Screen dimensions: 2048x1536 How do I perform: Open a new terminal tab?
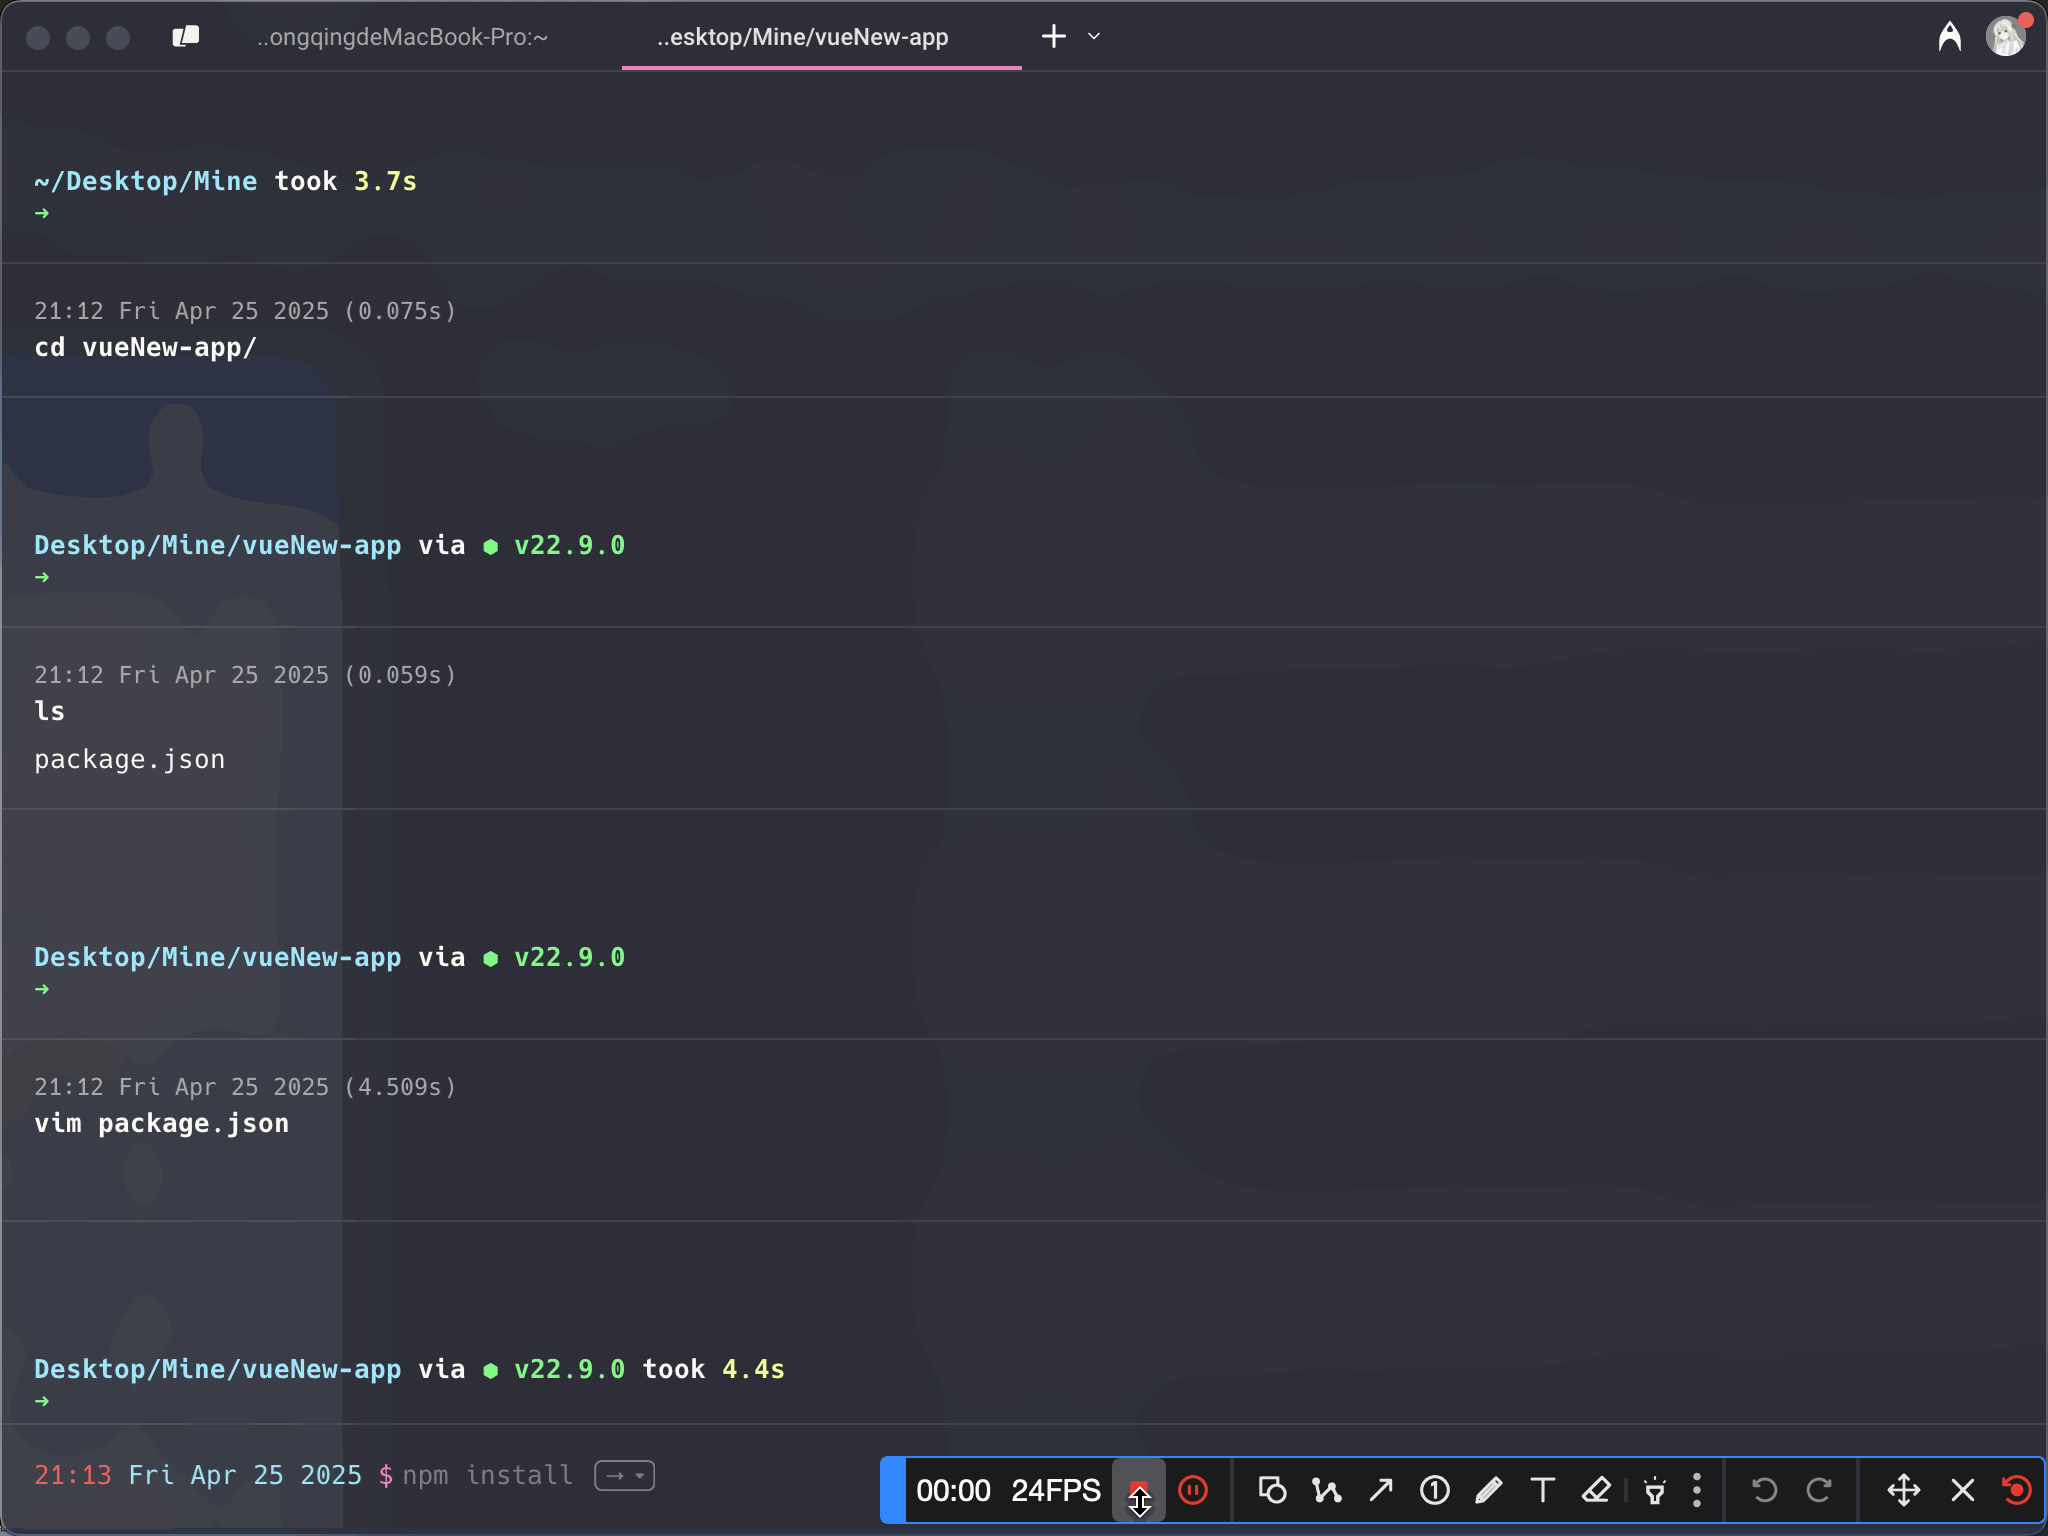[x=1053, y=37]
